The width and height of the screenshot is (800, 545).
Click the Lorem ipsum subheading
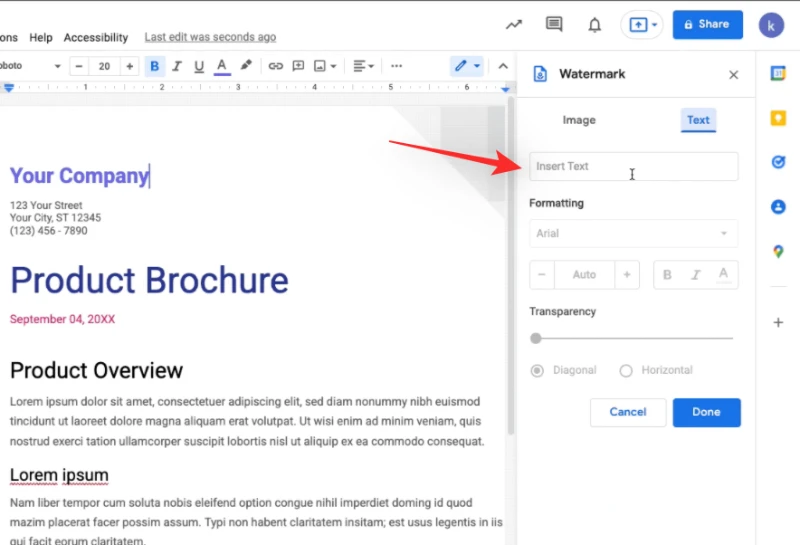point(59,476)
